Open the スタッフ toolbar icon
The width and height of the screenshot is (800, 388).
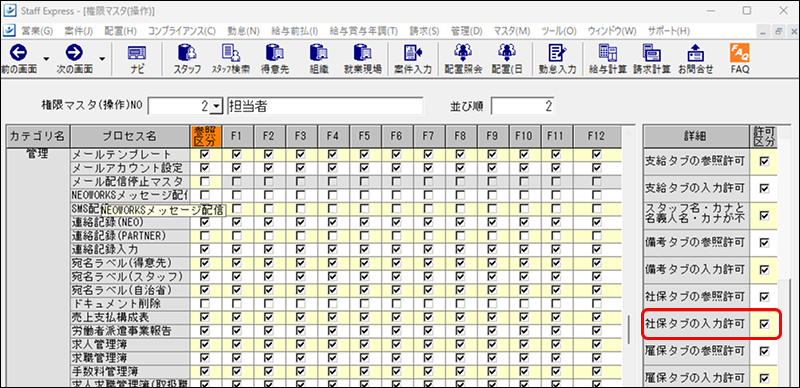pos(187,60)
